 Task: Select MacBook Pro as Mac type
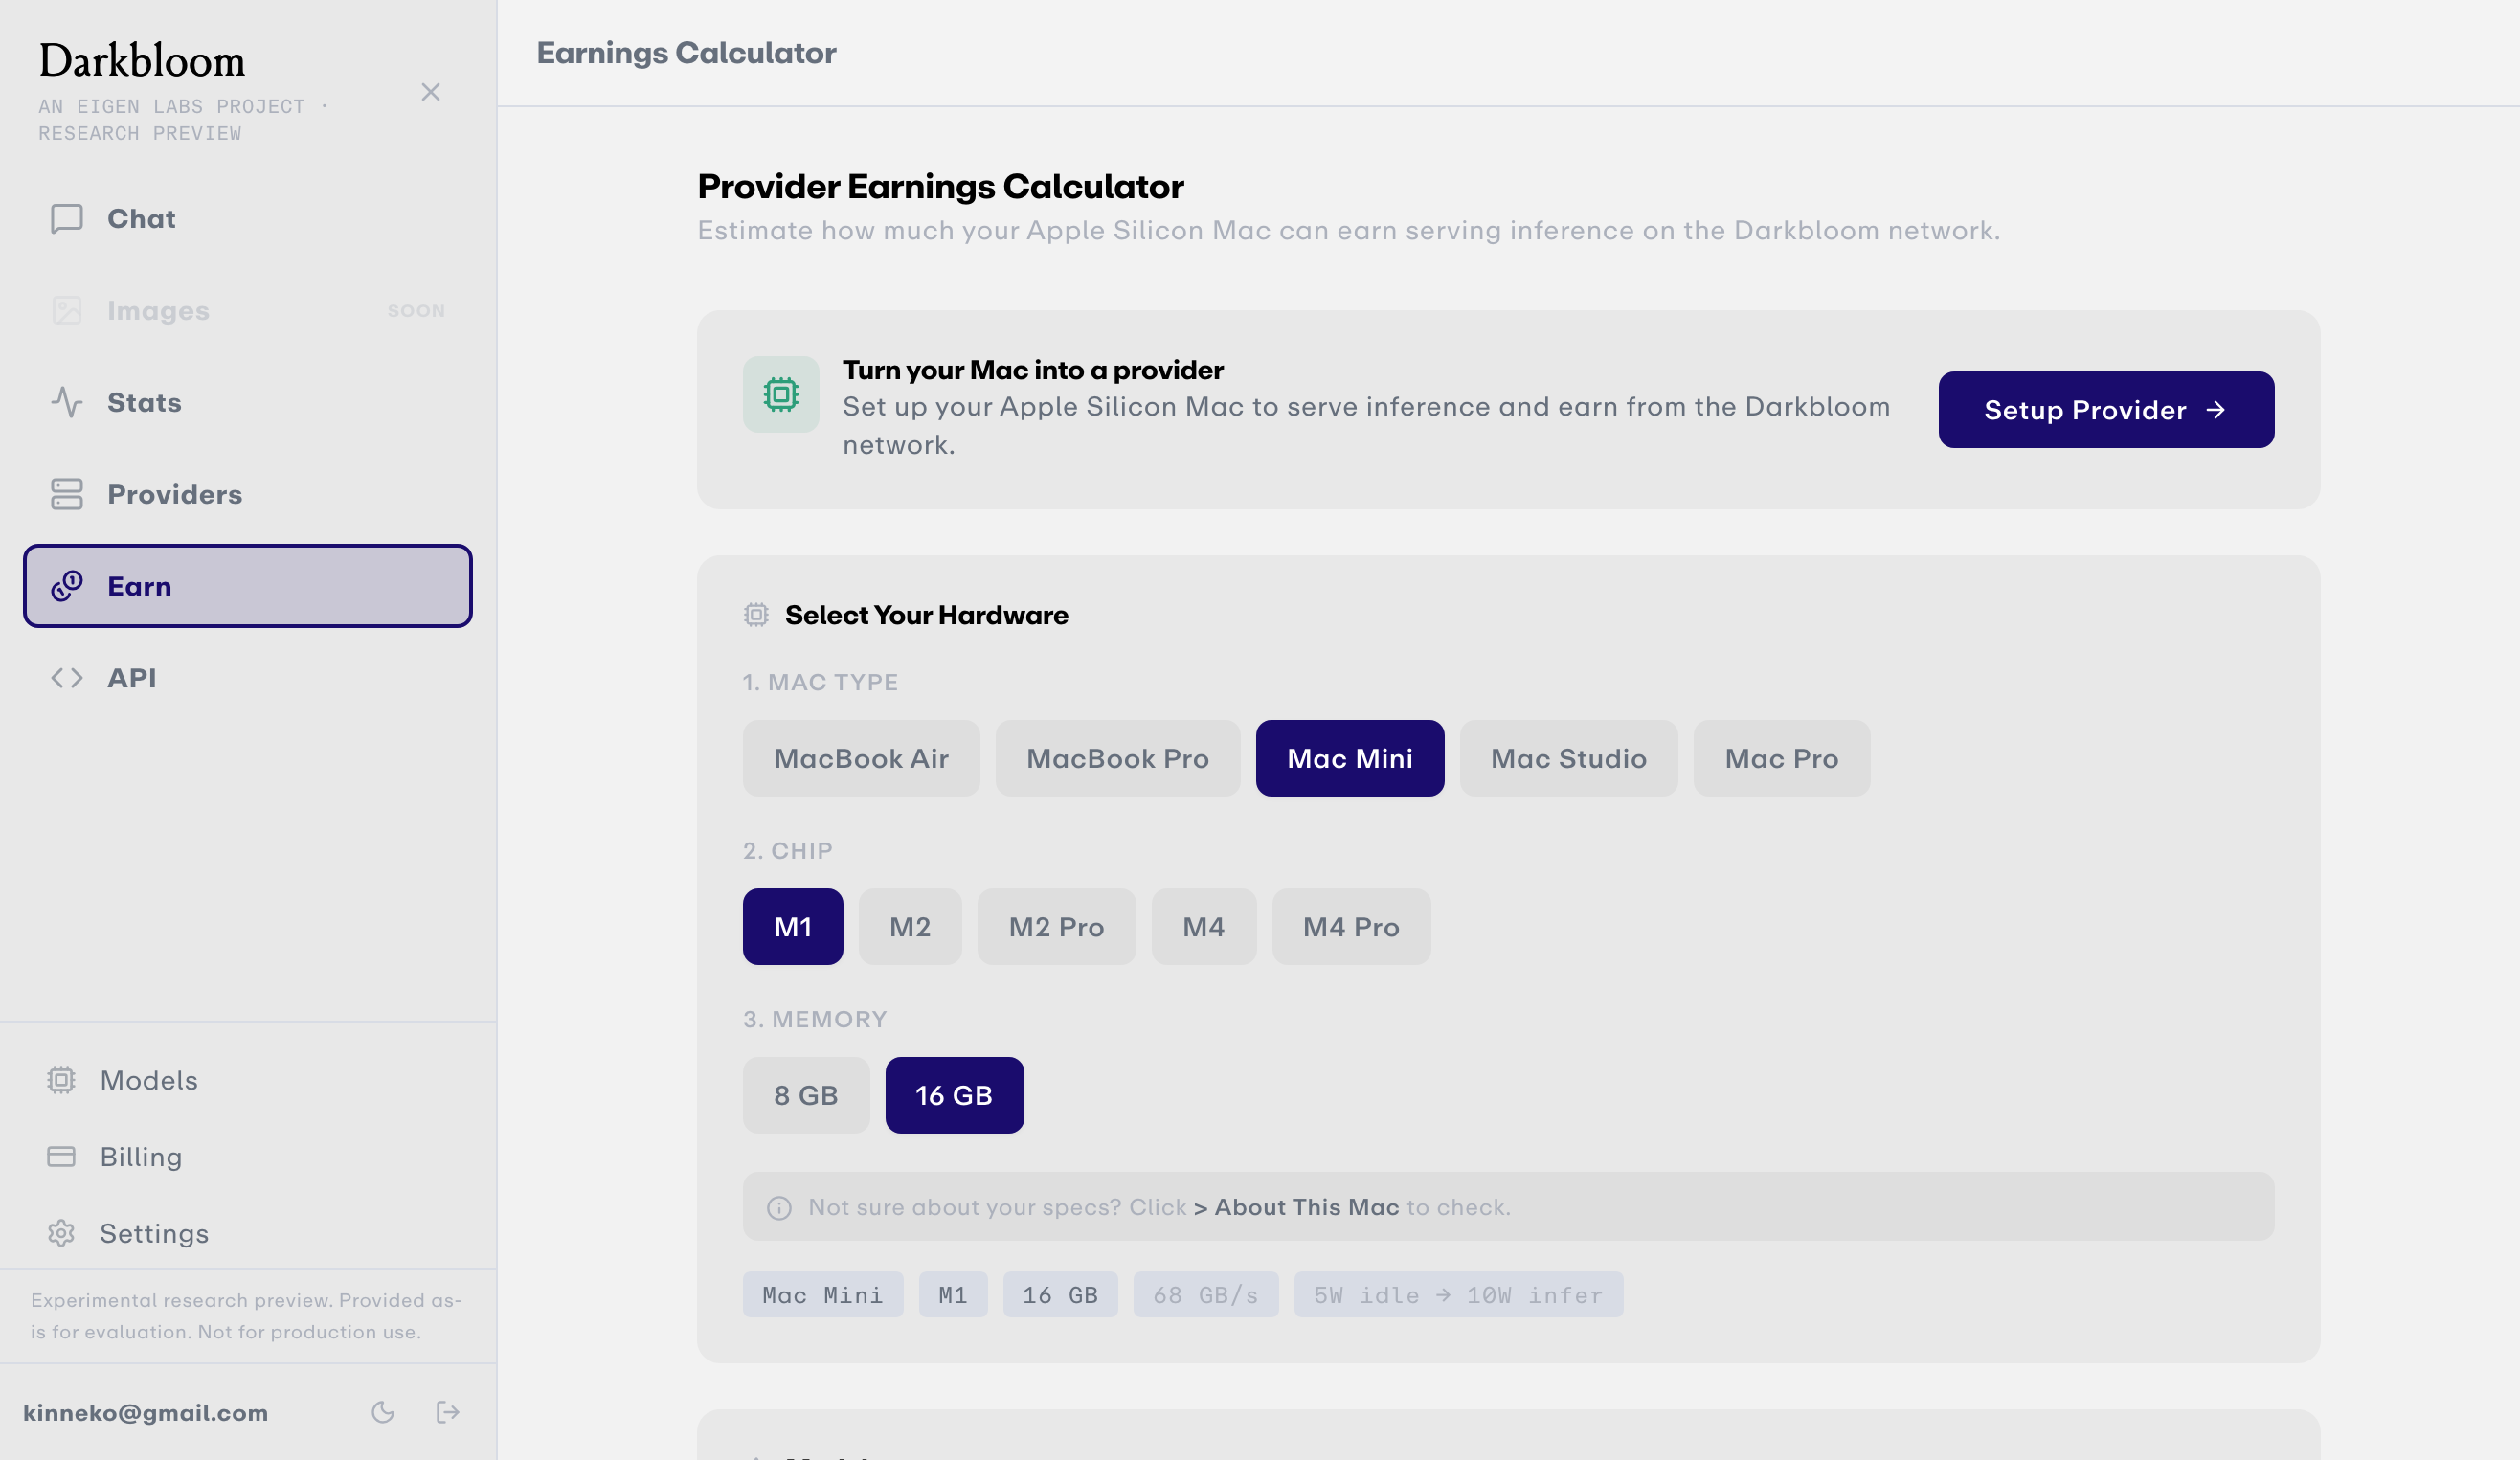(1117, 759)
